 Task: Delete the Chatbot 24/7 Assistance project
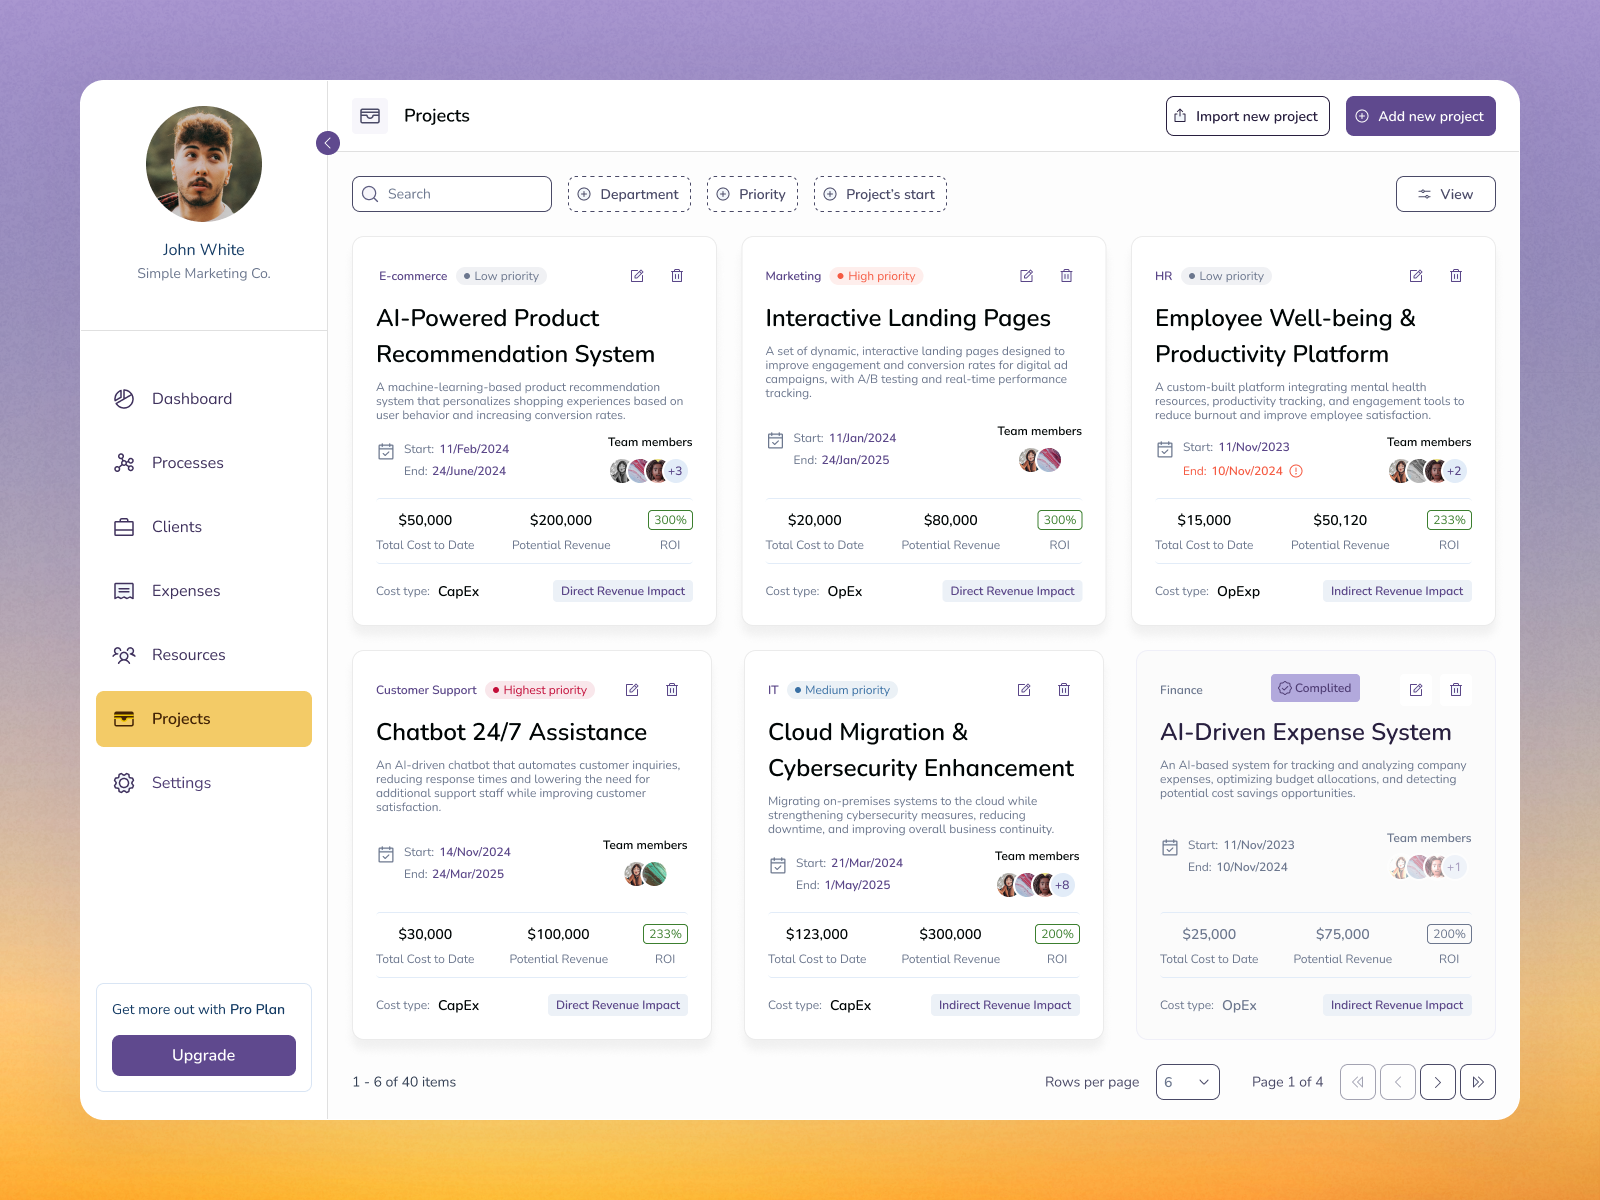[672, 690]
